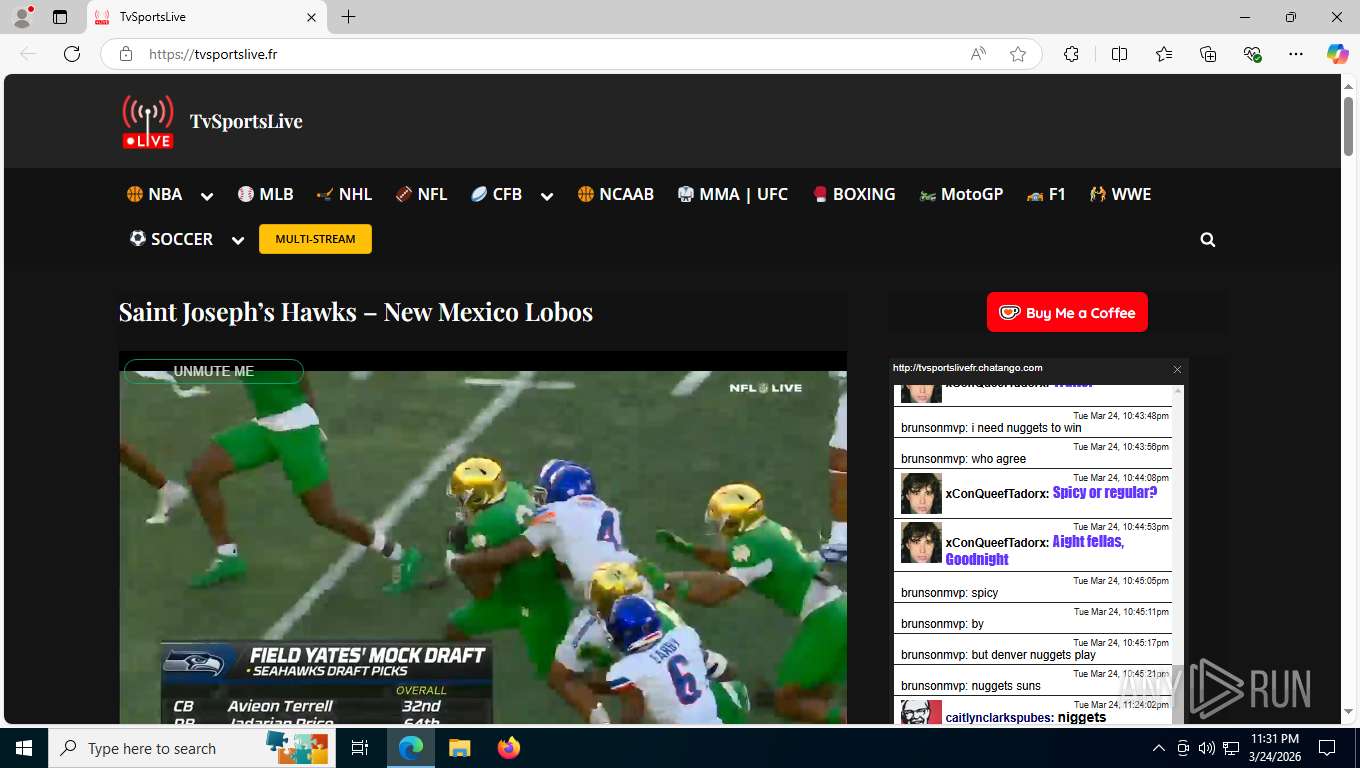Launch Firefox from the taskbar
1360x768 pixels.
pos(509,748)
